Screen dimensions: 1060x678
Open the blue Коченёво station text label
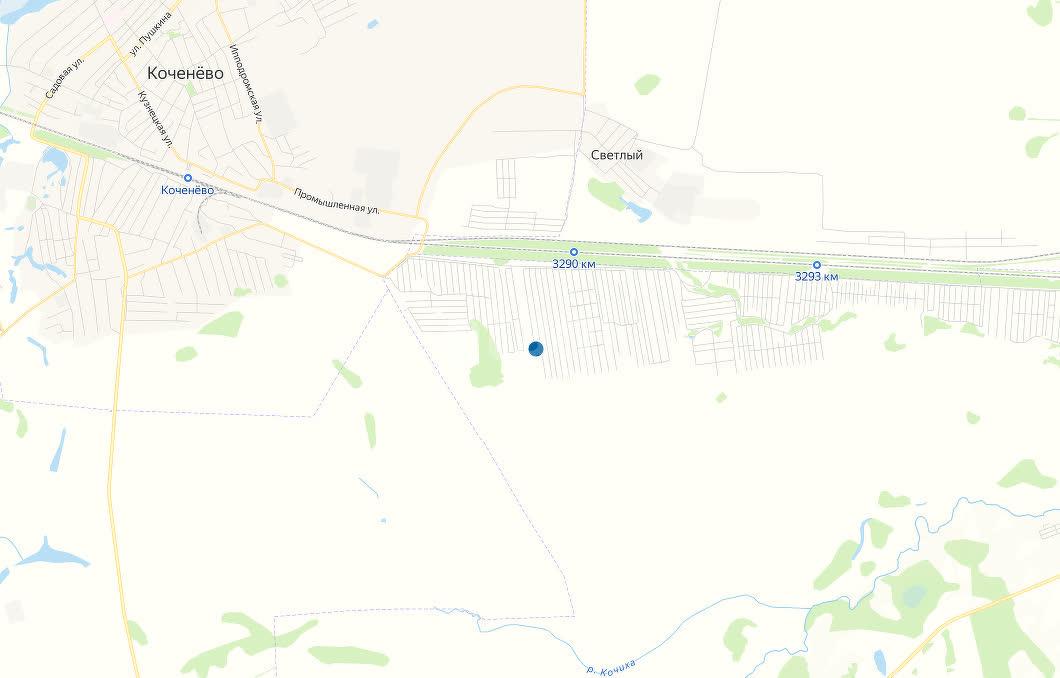(187, 190)
